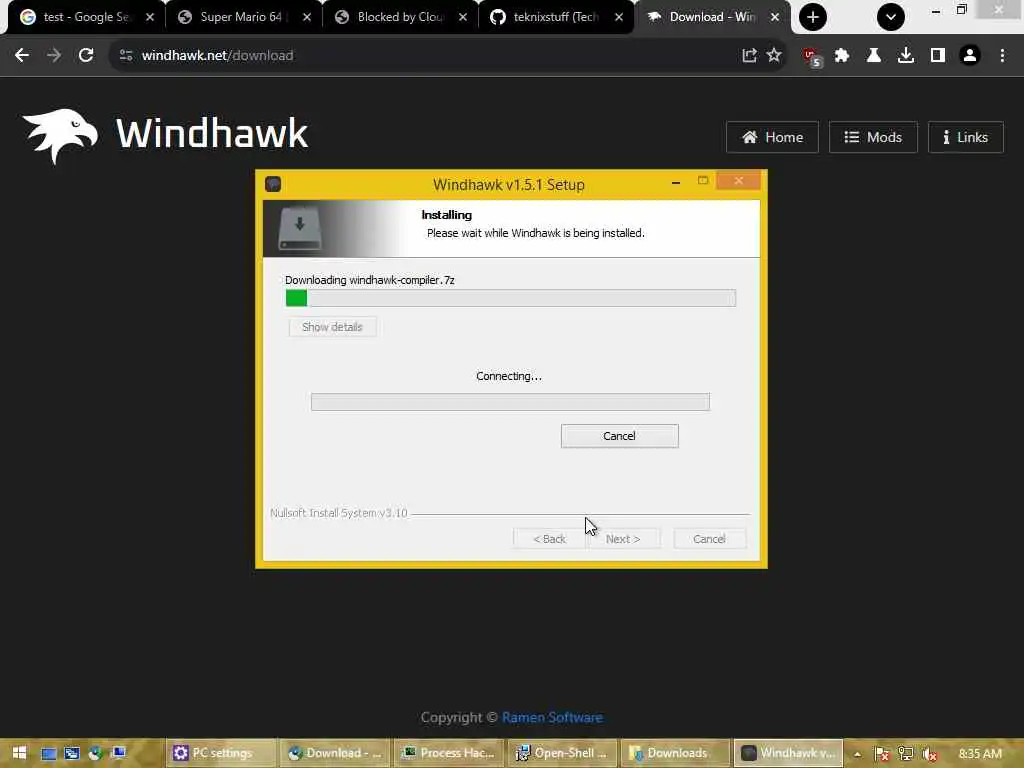Switch to Windhawk setup in taskbar

[789, 753]
